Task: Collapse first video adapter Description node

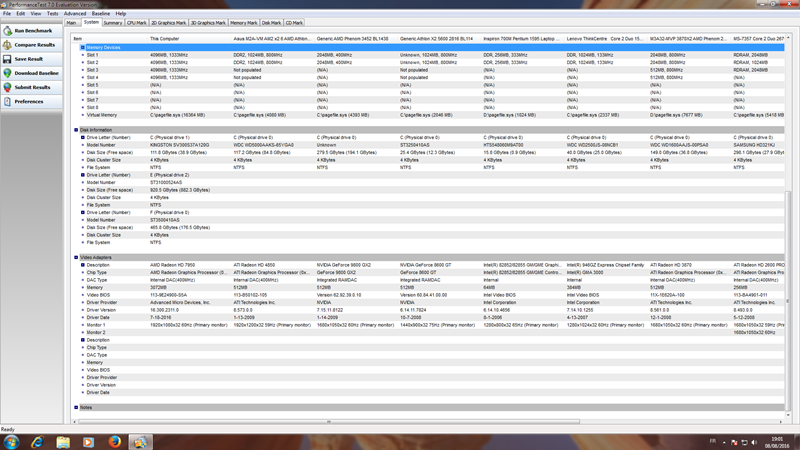Action: (83, 265)
